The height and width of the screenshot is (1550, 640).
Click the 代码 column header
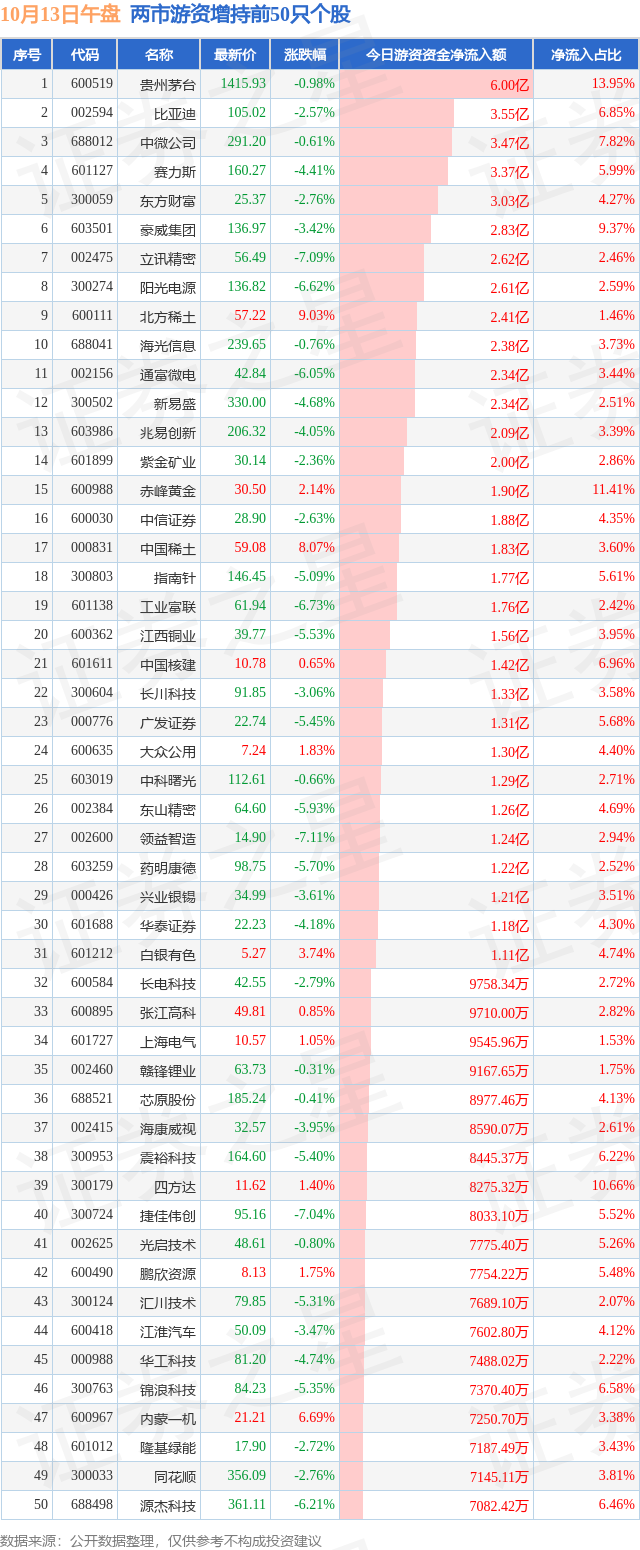tap(85, 55)
